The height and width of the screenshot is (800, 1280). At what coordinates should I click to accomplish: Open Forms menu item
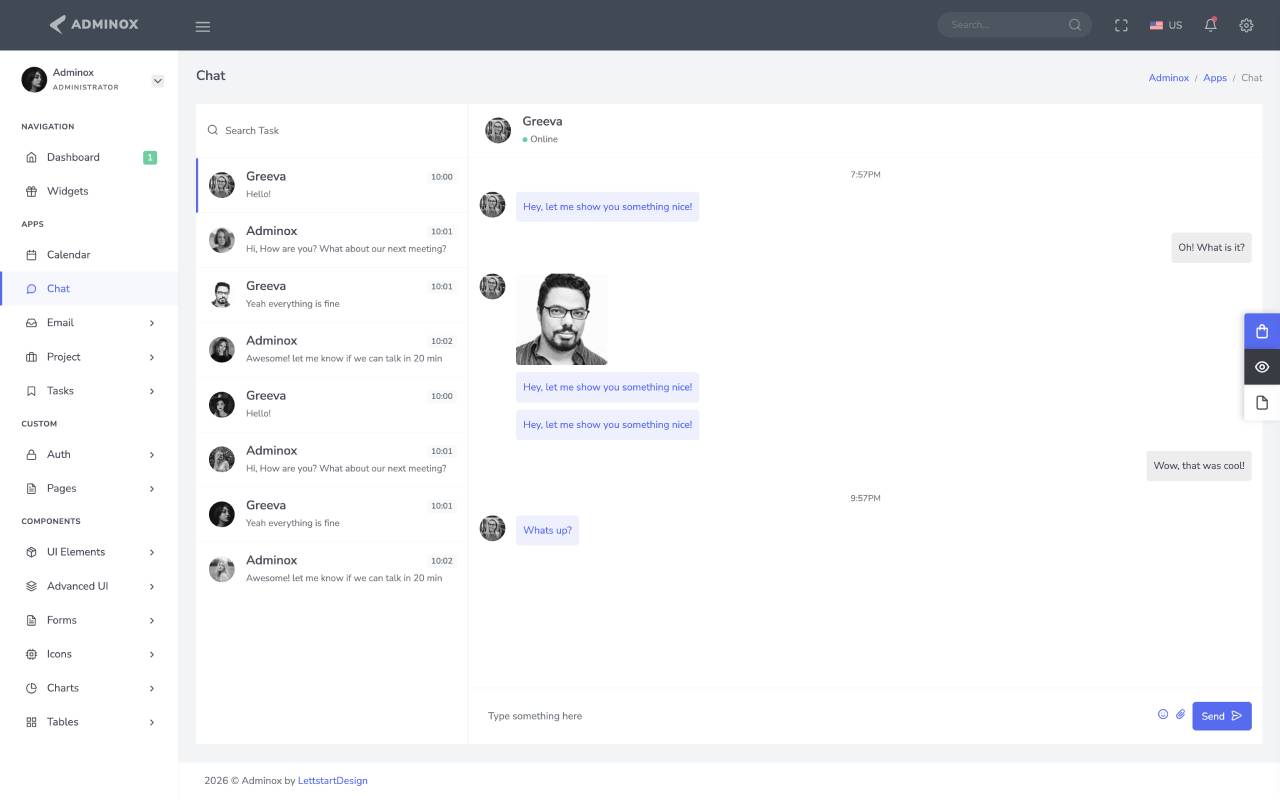(89, 620)
